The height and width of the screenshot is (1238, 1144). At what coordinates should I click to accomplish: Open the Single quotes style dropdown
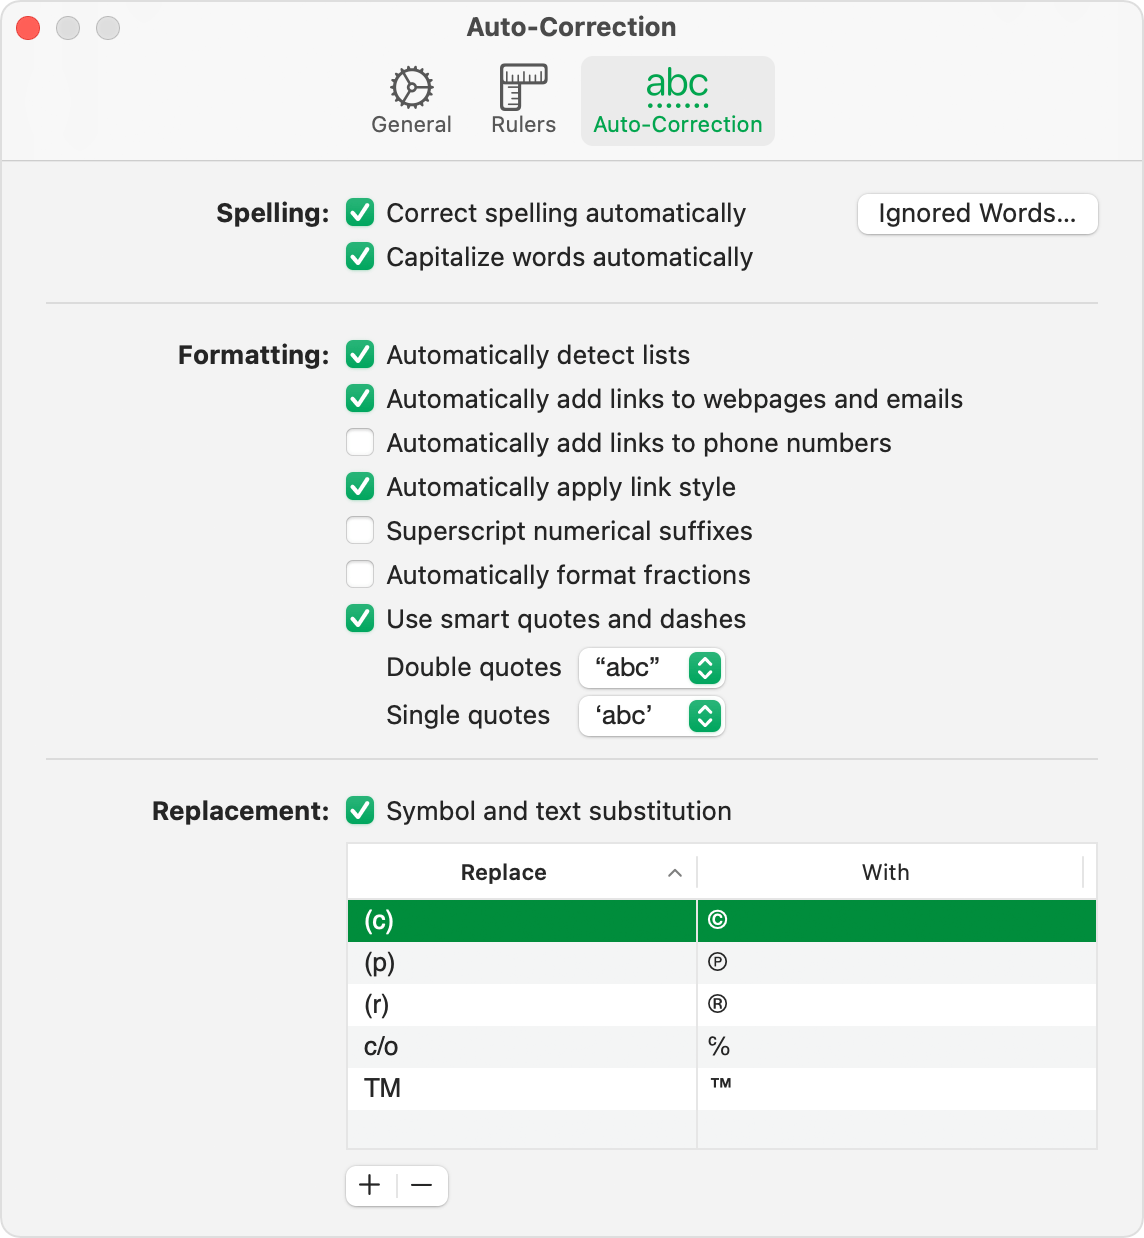coord(651,716)
